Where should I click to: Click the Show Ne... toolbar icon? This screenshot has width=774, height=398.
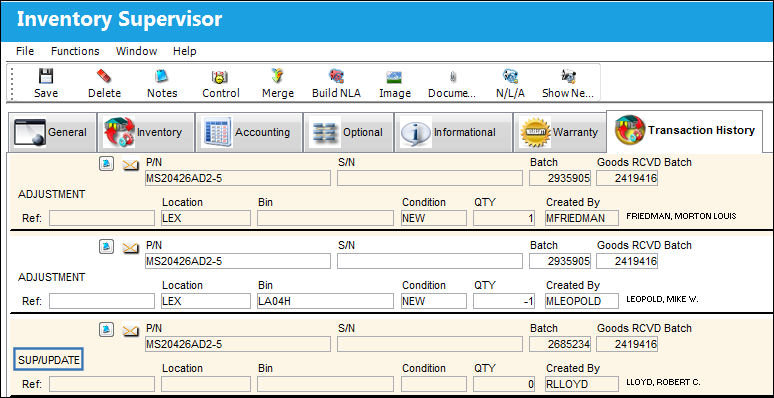(568, 76)
